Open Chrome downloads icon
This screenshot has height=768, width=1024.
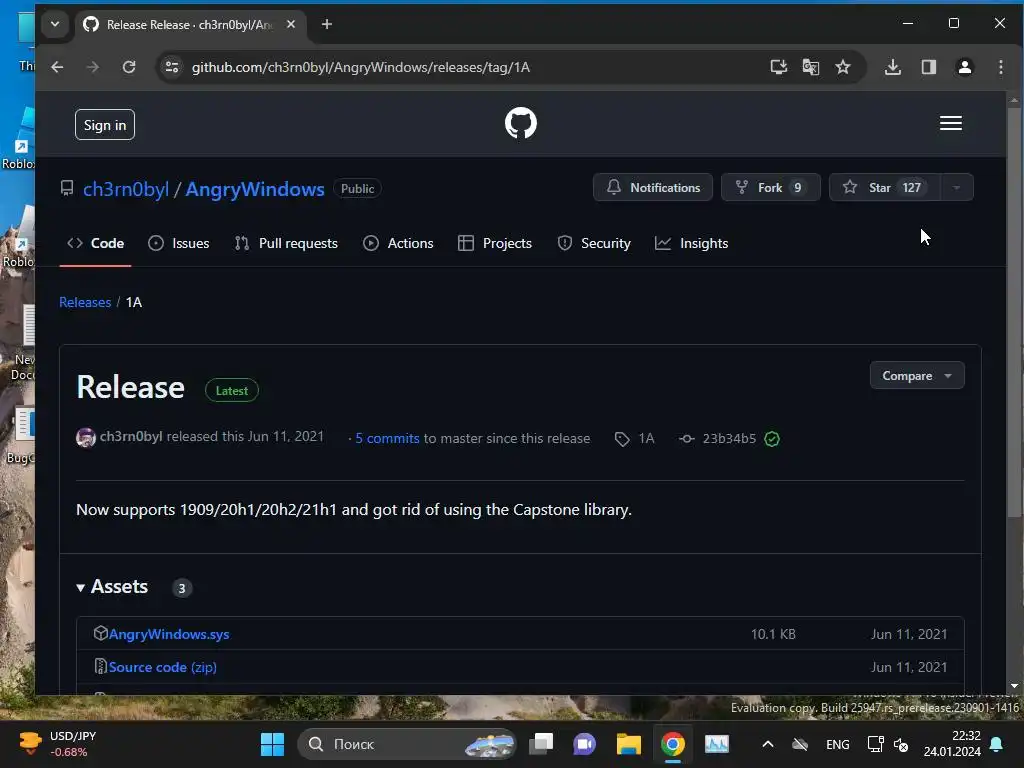[x=893, y=67]
